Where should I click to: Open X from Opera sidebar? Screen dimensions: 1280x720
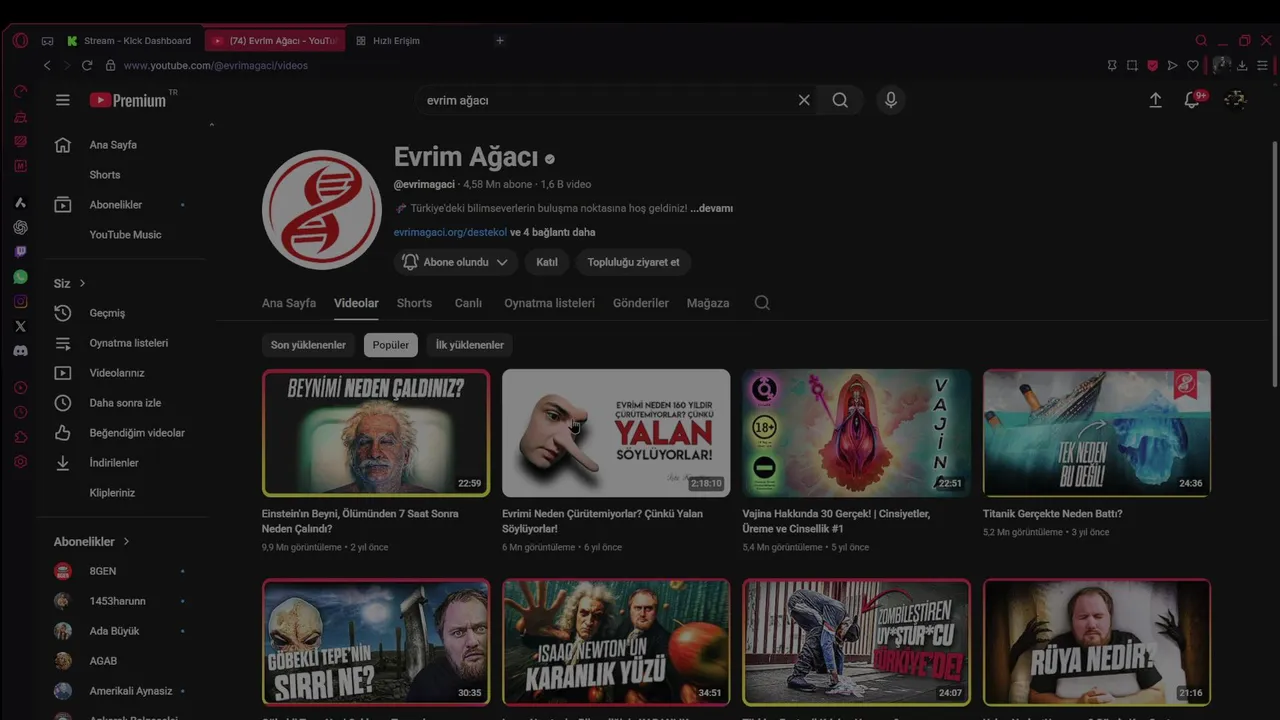pos(20,326)
